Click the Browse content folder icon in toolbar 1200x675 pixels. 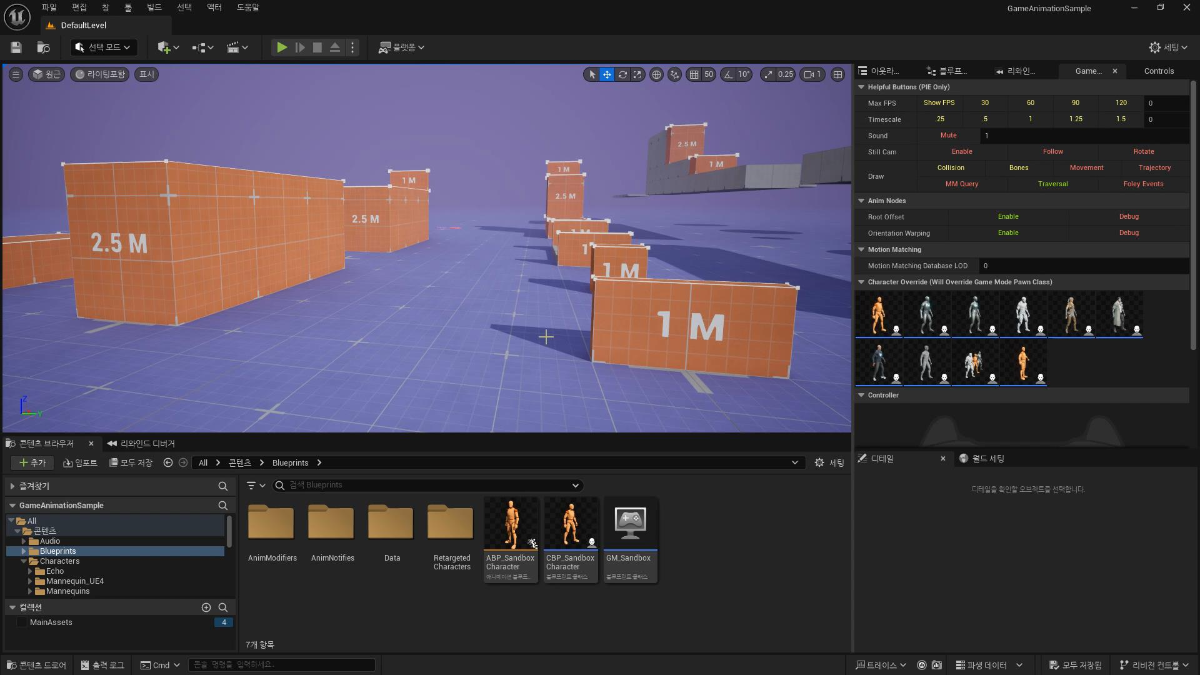[x=43, y=47]
